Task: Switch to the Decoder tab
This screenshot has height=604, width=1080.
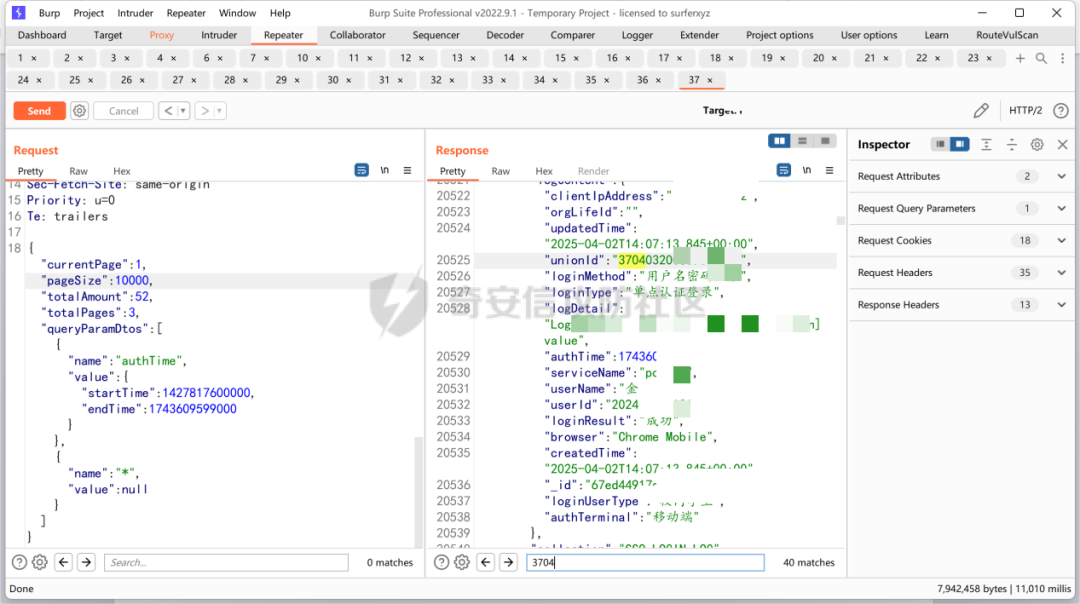Action: click(505, 35)
